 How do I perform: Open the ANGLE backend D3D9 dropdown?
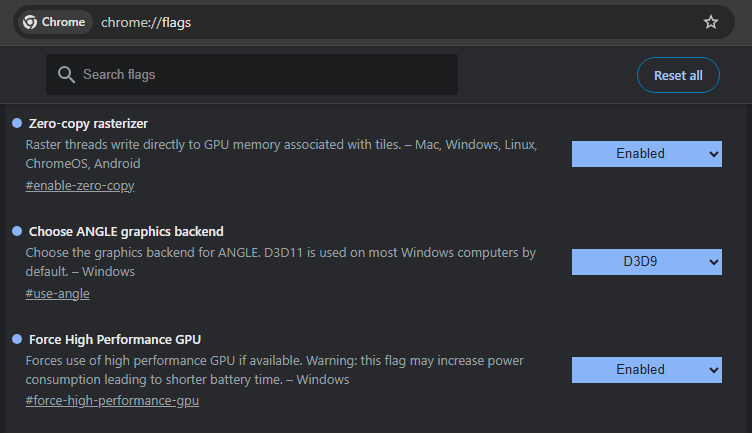(646, 262)
